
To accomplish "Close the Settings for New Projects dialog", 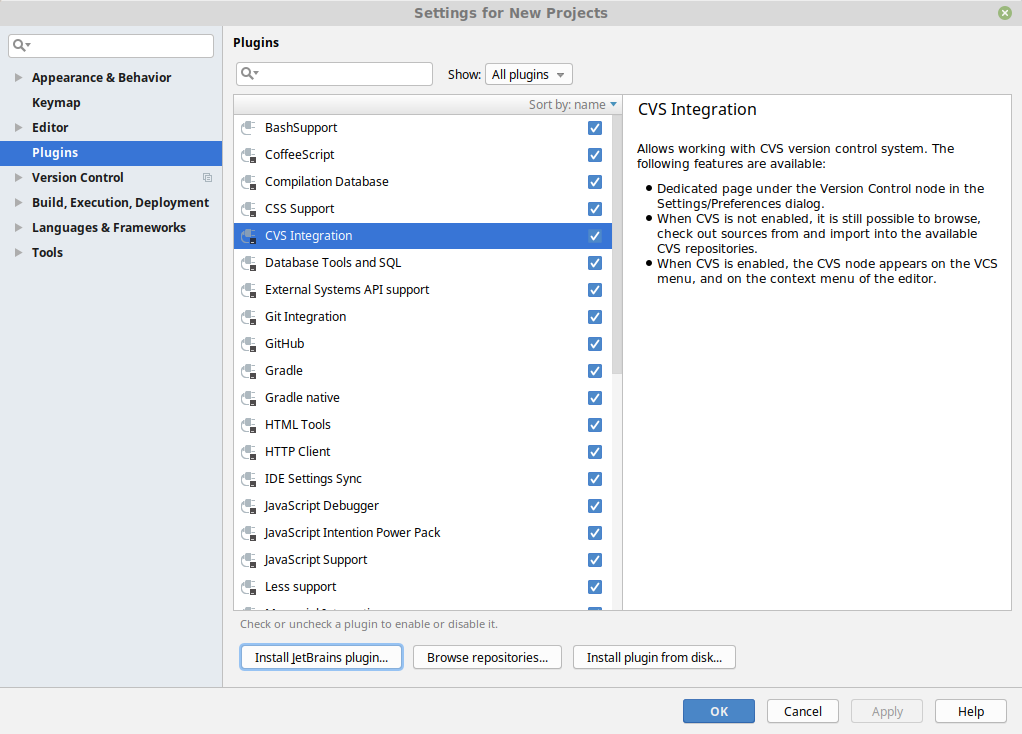I will pos(1005,12).
